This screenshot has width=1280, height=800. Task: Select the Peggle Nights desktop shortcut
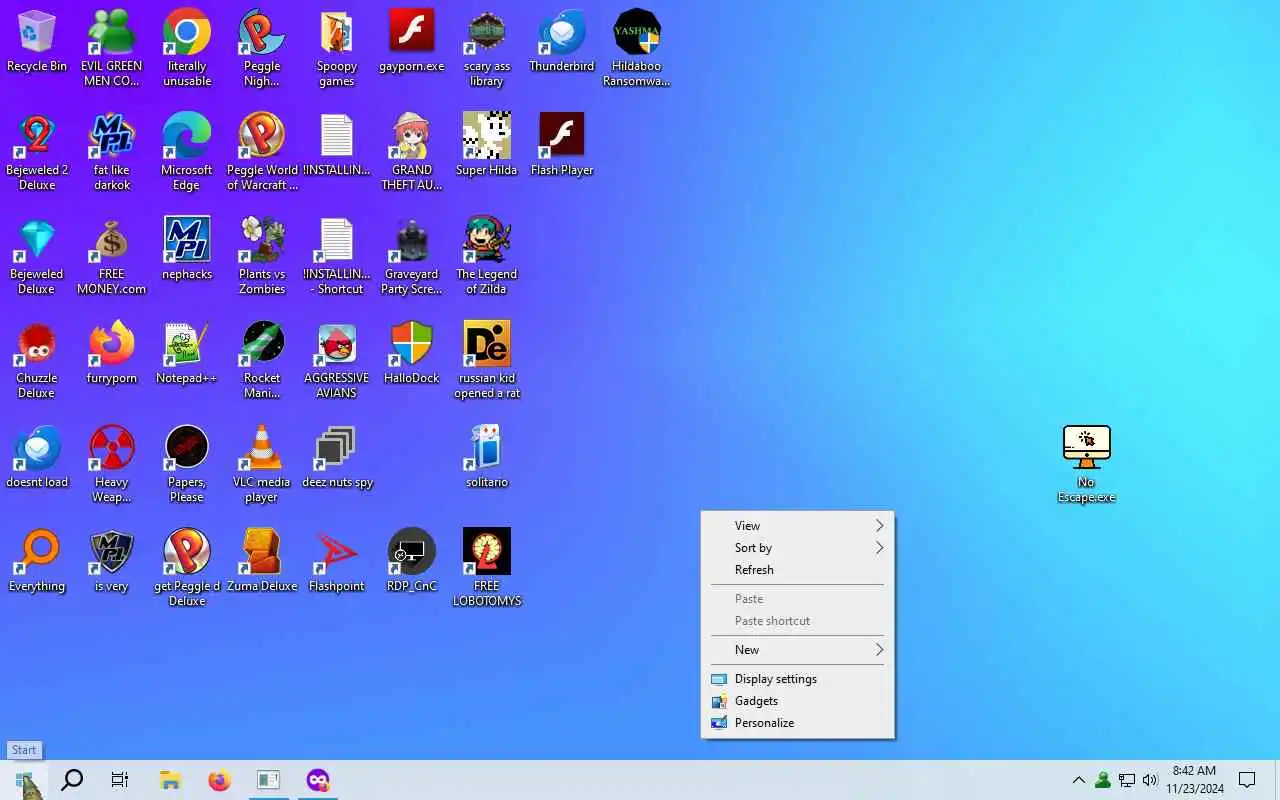[x=262, y=48]
